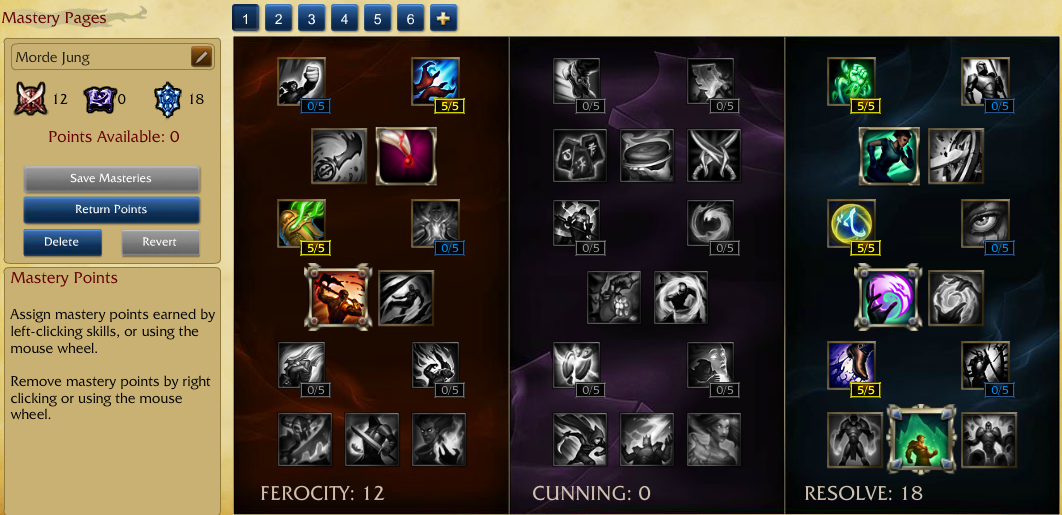
Task: Add a new mastery page with plus button
Action: point(444,18)
